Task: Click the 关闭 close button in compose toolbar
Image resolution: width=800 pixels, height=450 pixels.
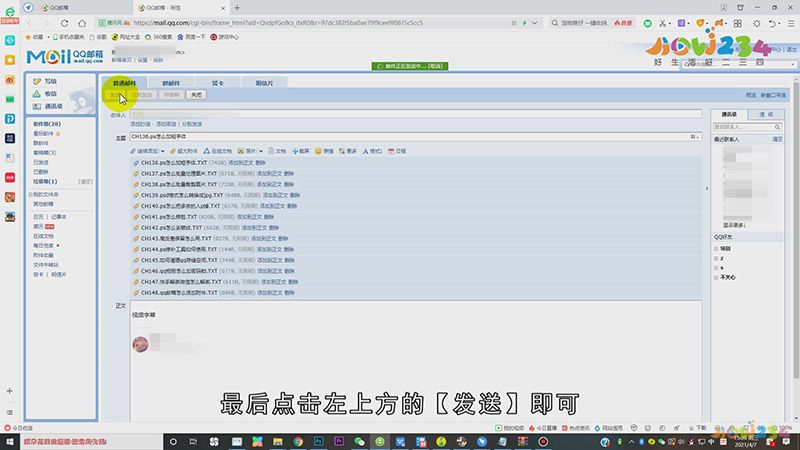Action: coord(196,95)
